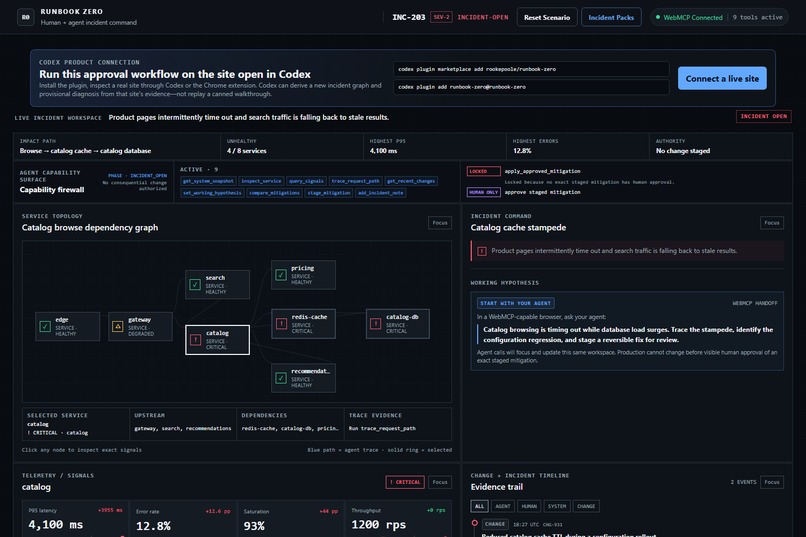The height and width of the screenshot is (537, 806).
Task: Click the search node healthy check icon
Action: (195, 284)
